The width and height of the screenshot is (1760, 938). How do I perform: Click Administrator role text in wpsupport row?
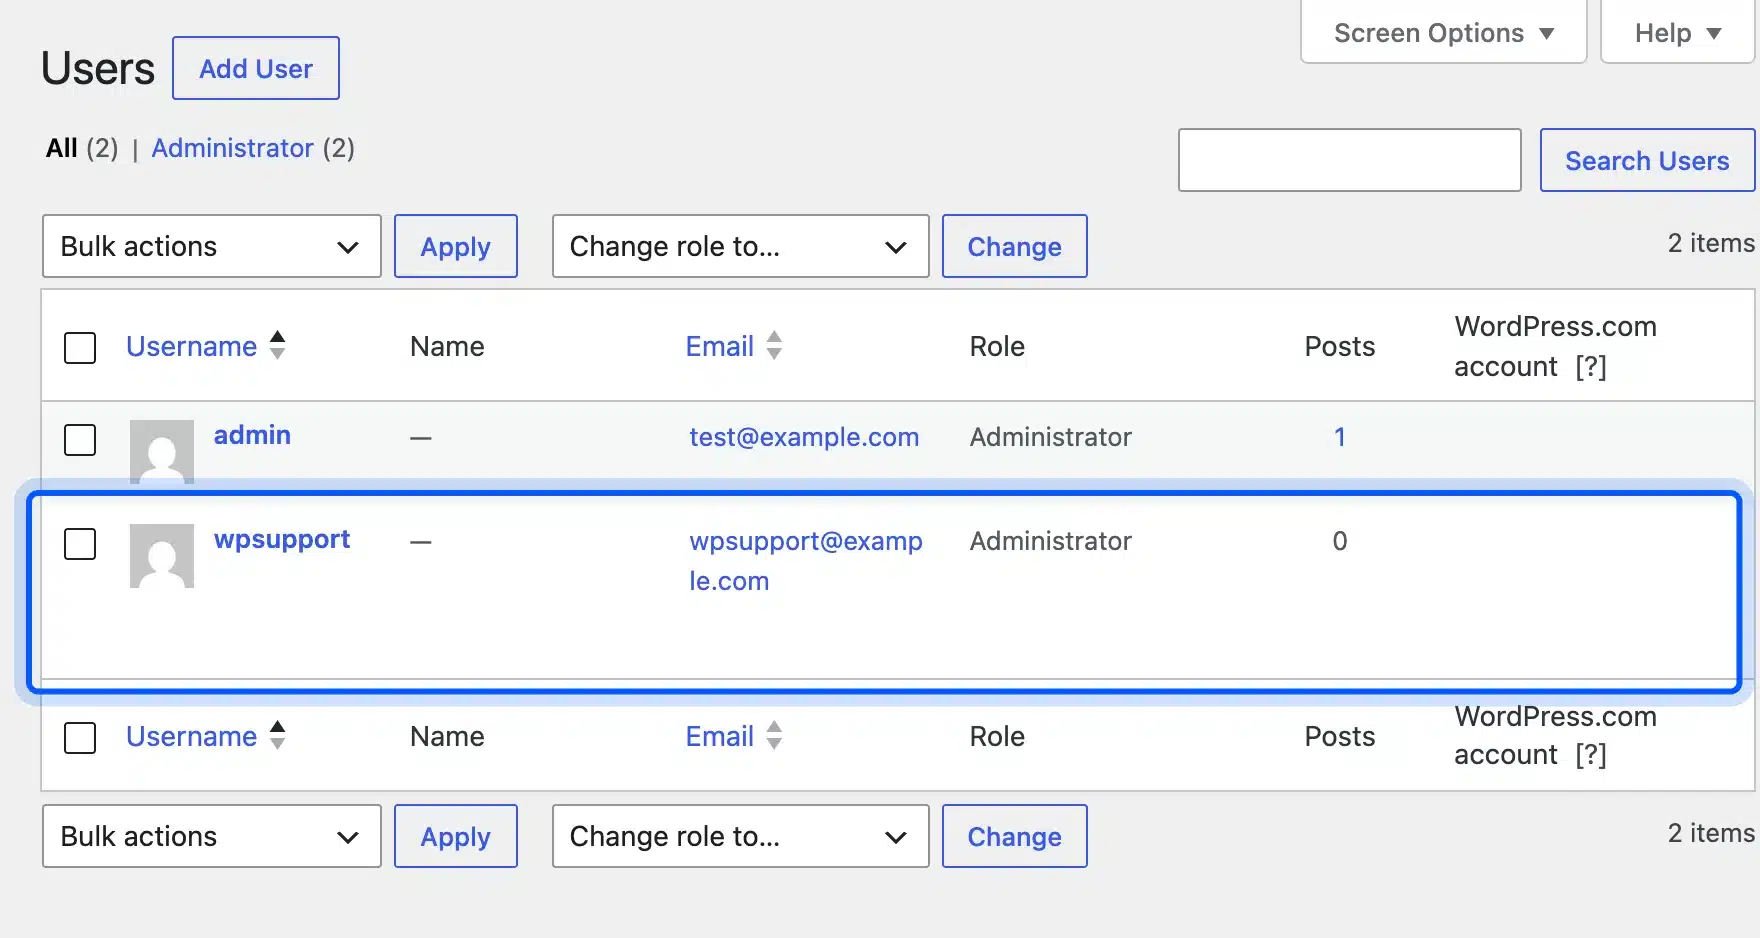[1051, 541]
